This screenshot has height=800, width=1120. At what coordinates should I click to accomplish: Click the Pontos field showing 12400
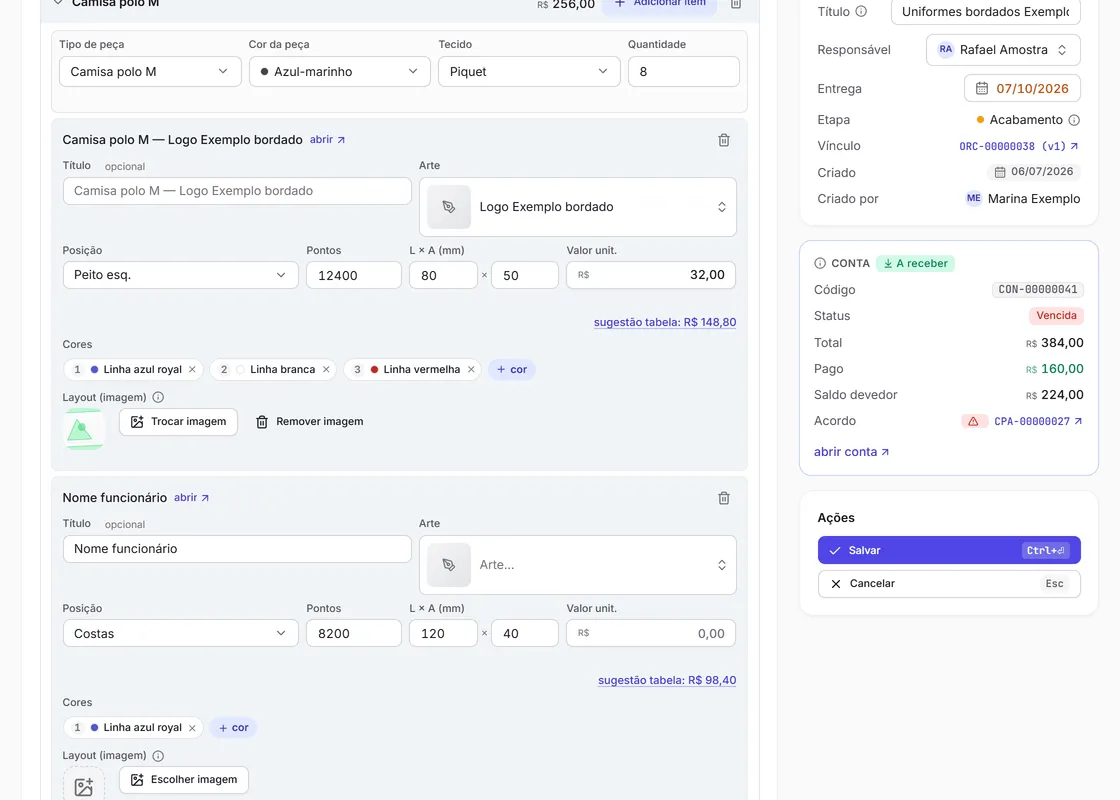coord(354,275)
